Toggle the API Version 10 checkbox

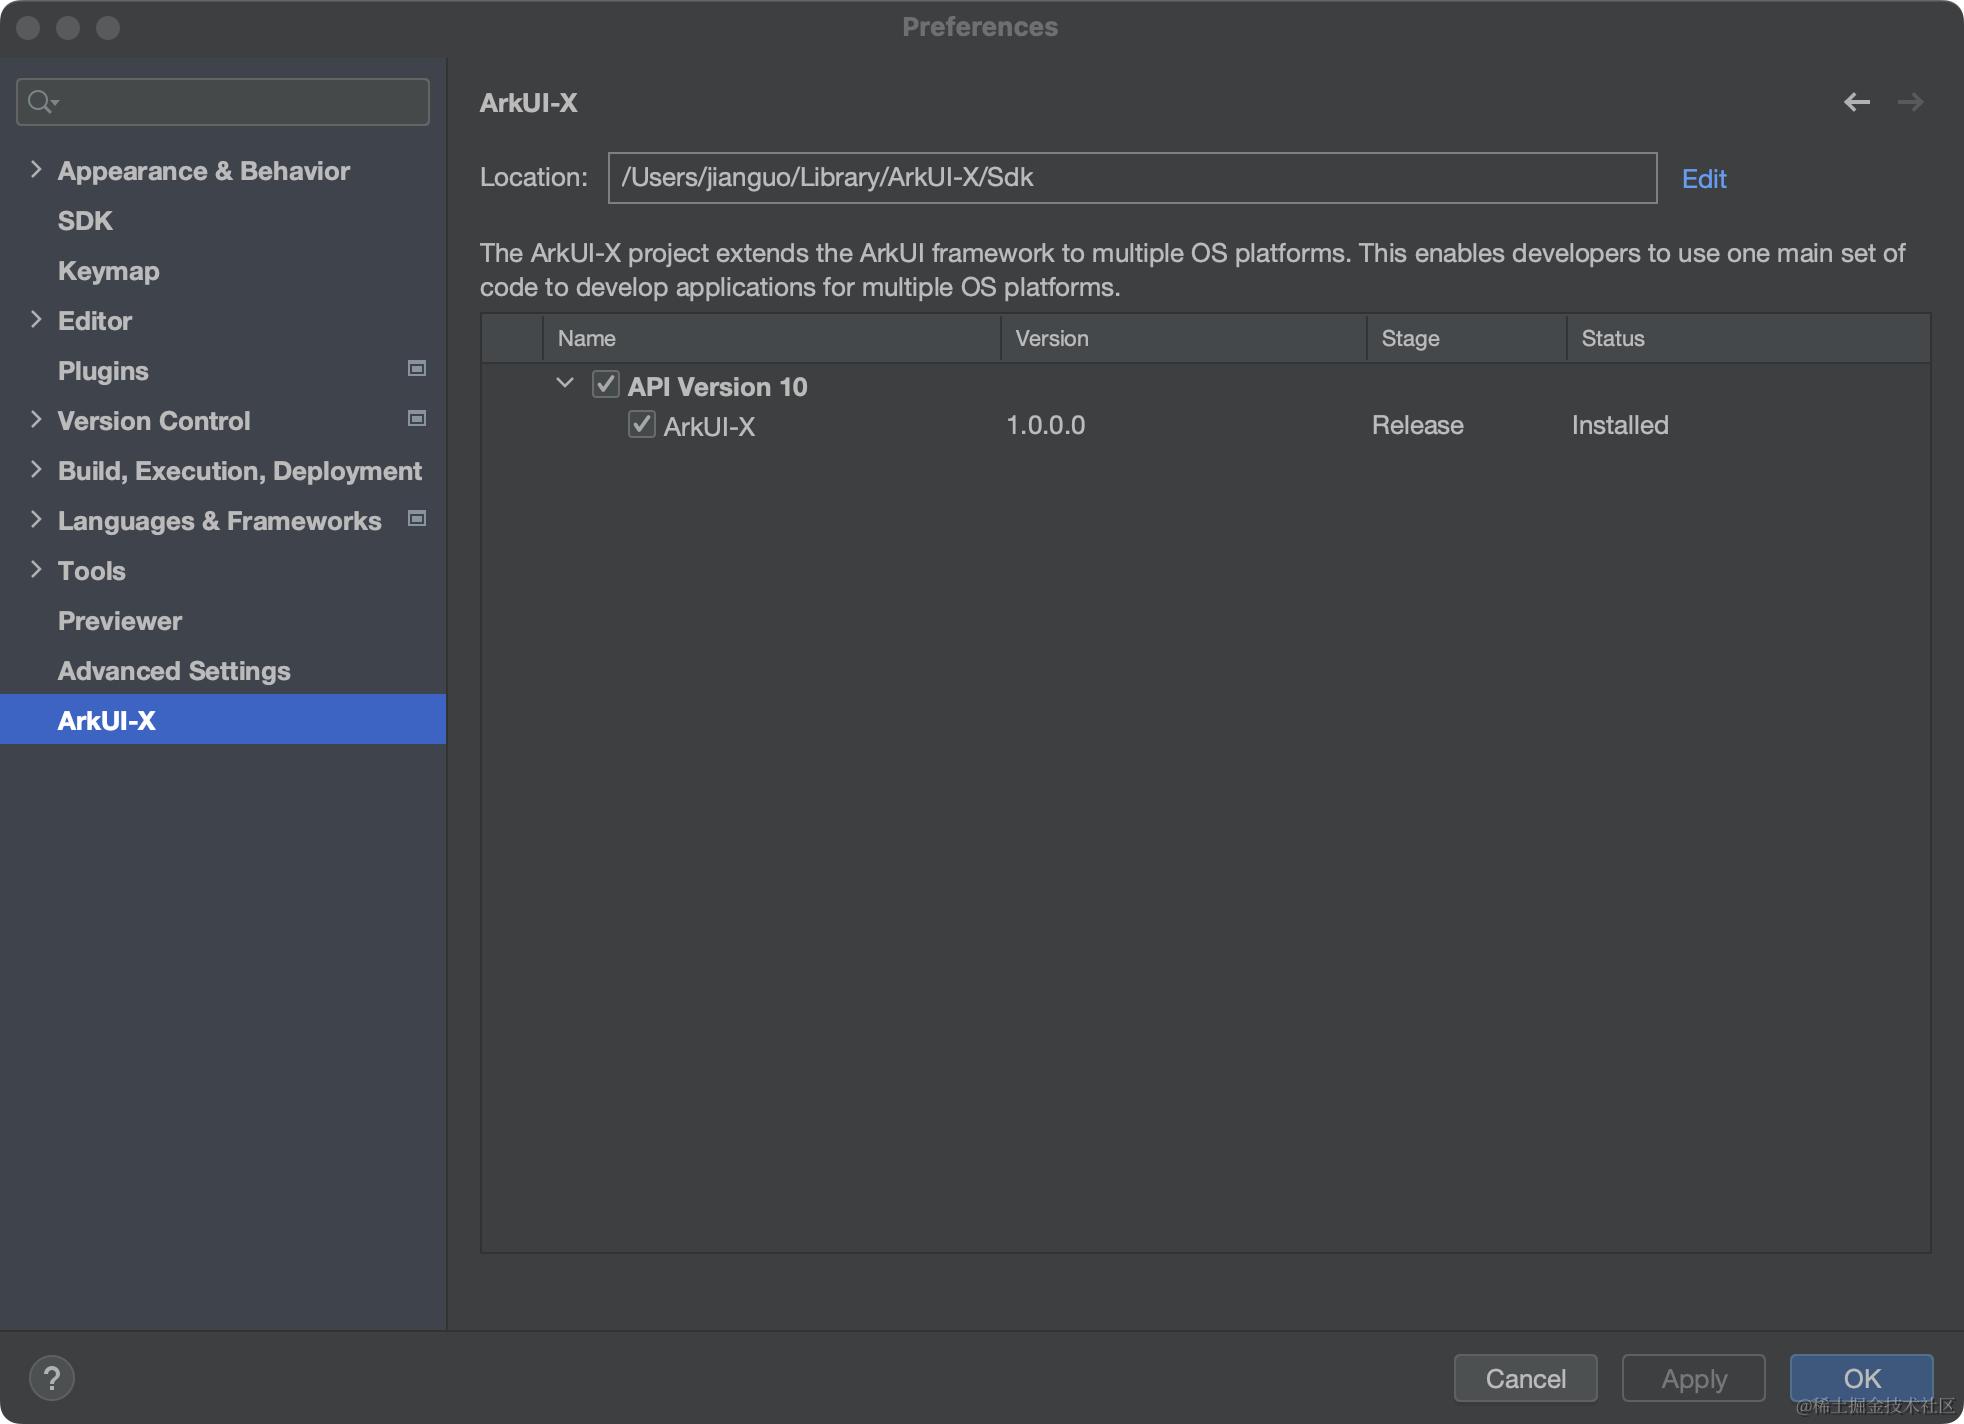pos(605,385)
